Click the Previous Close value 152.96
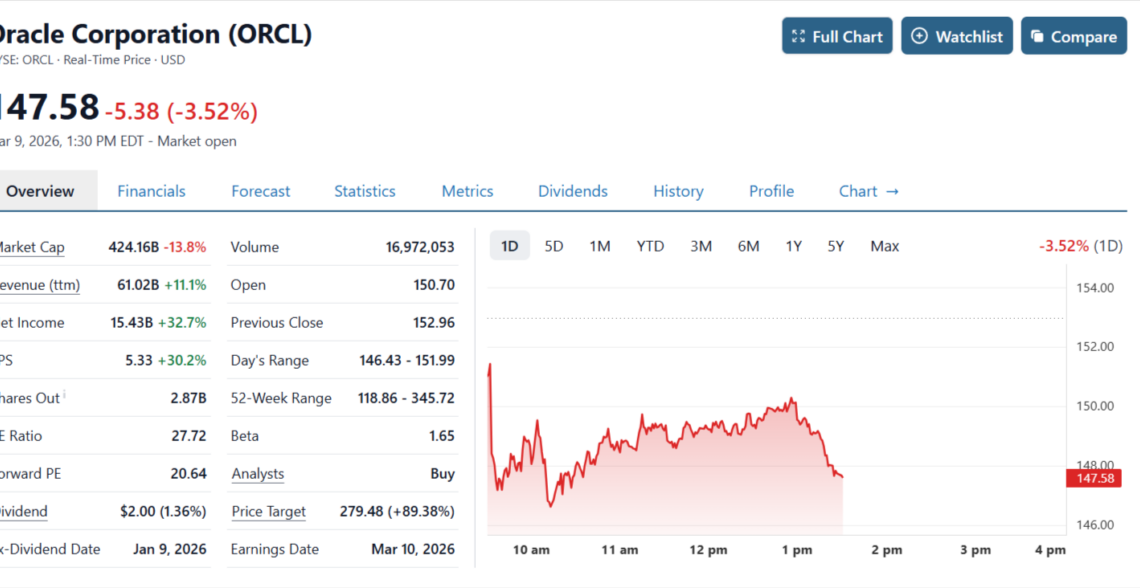Viewport: 1140px width, 588px height. point(434,323)
